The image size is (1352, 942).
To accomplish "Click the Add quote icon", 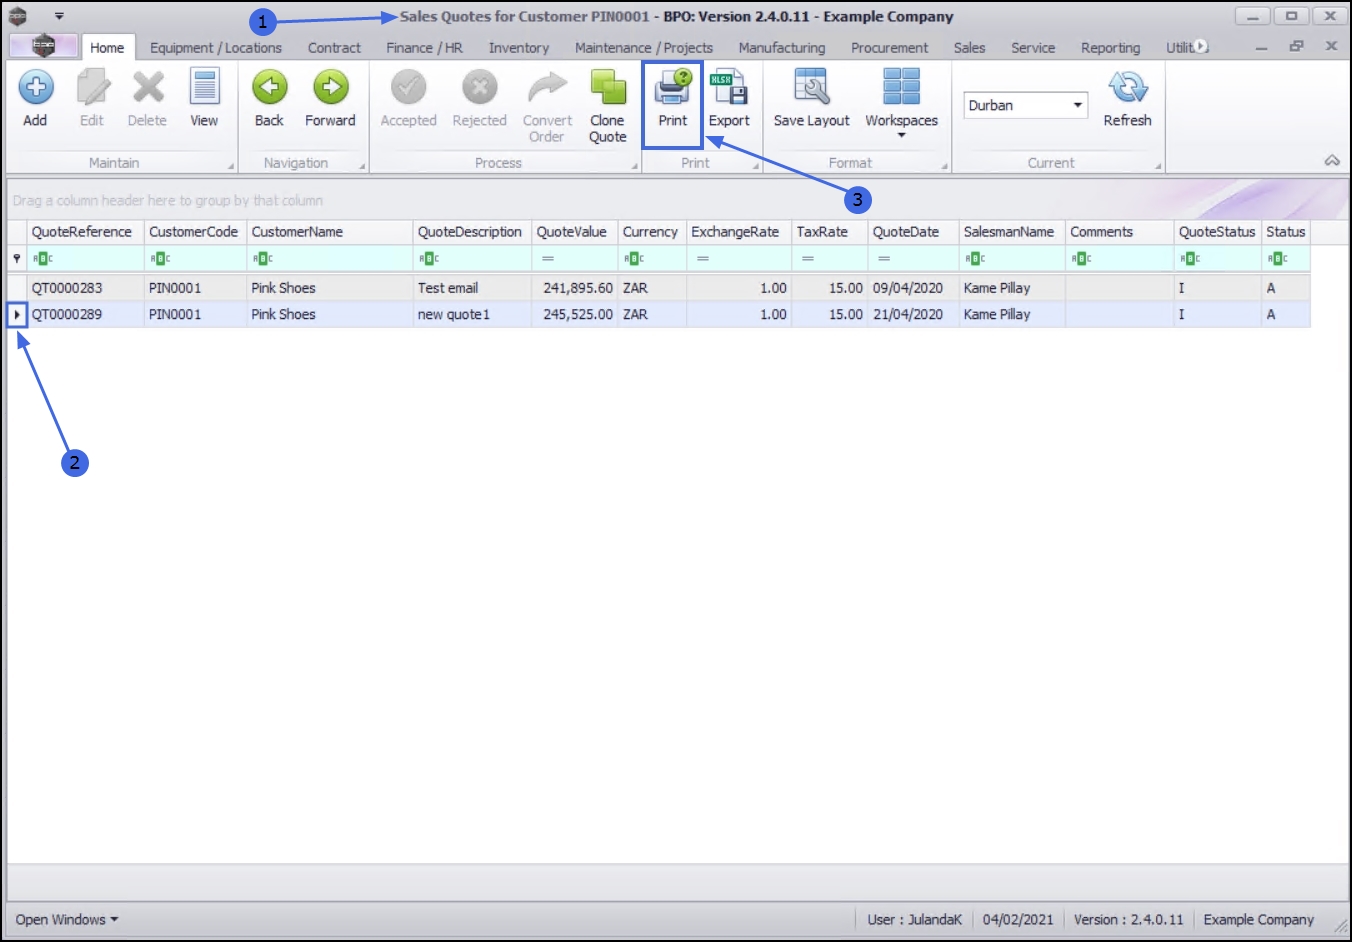I will (35, 98).
